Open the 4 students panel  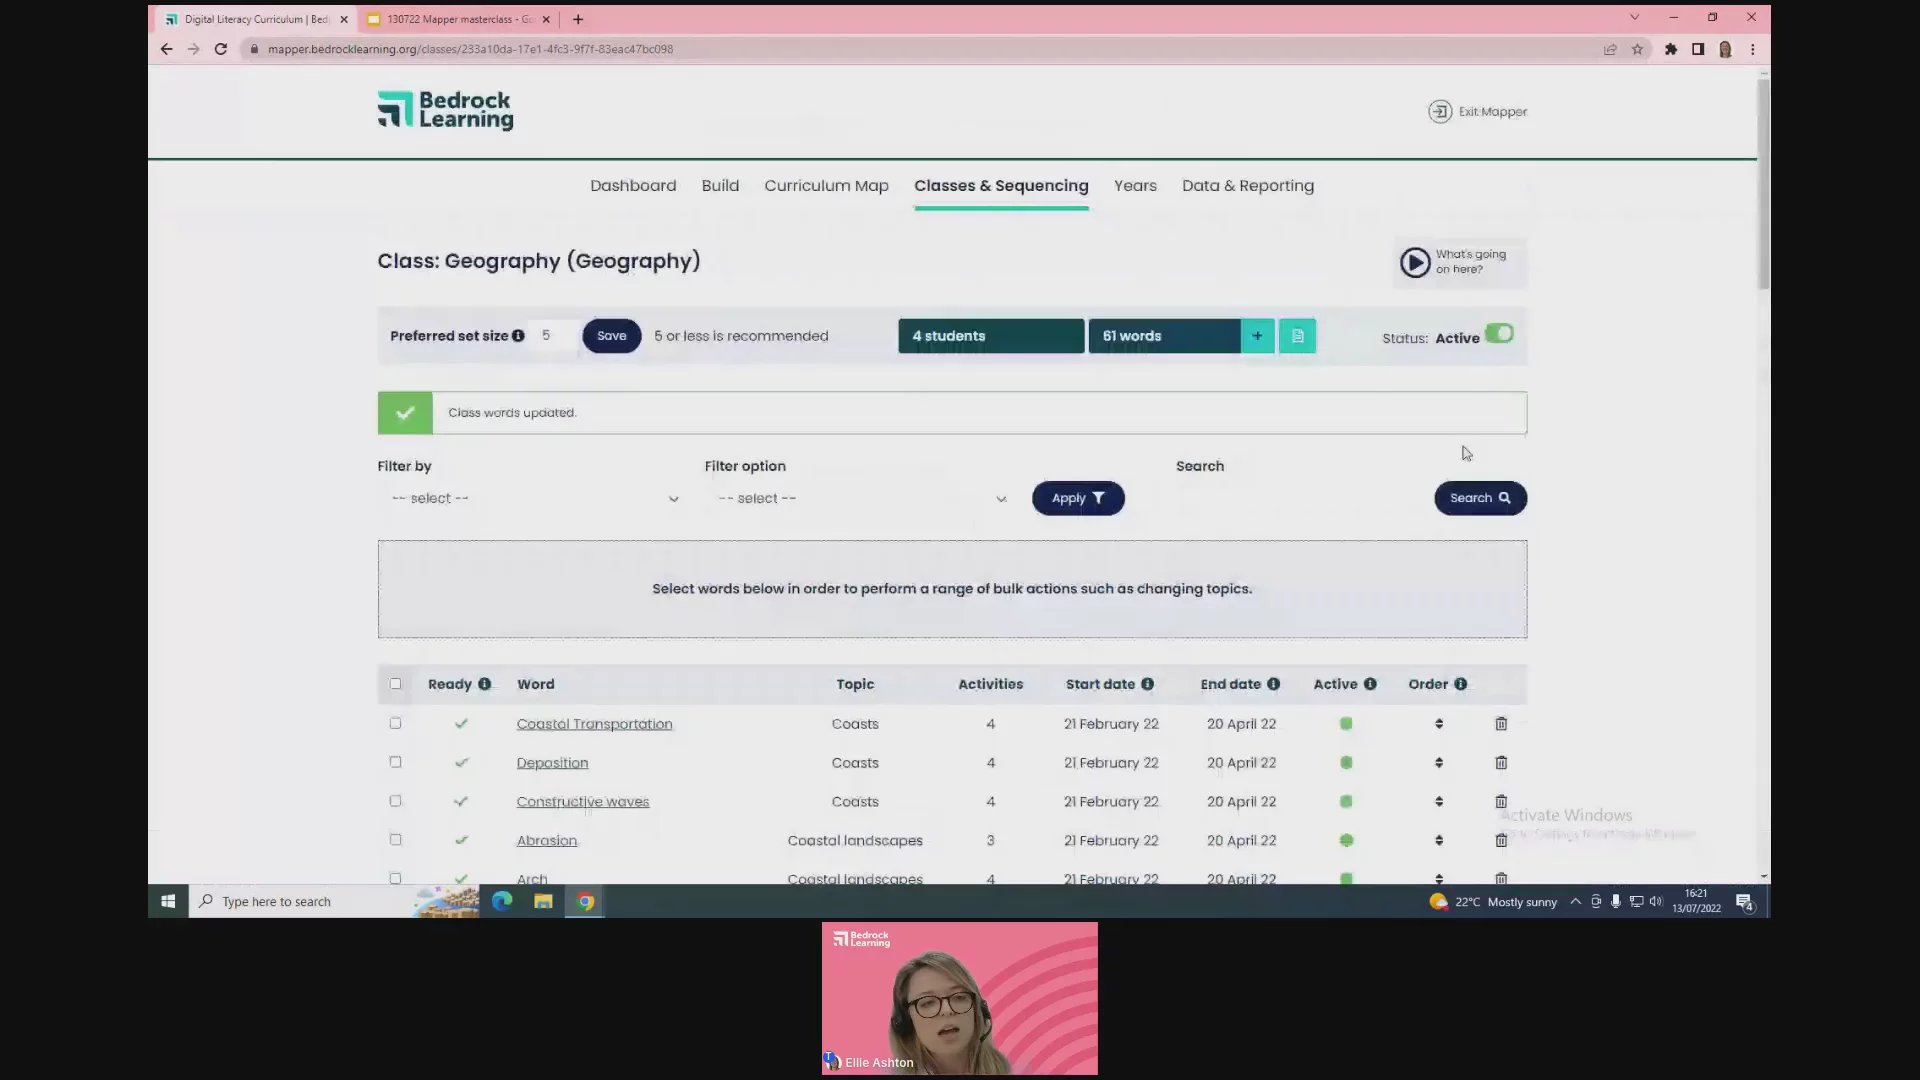[991, 336]
